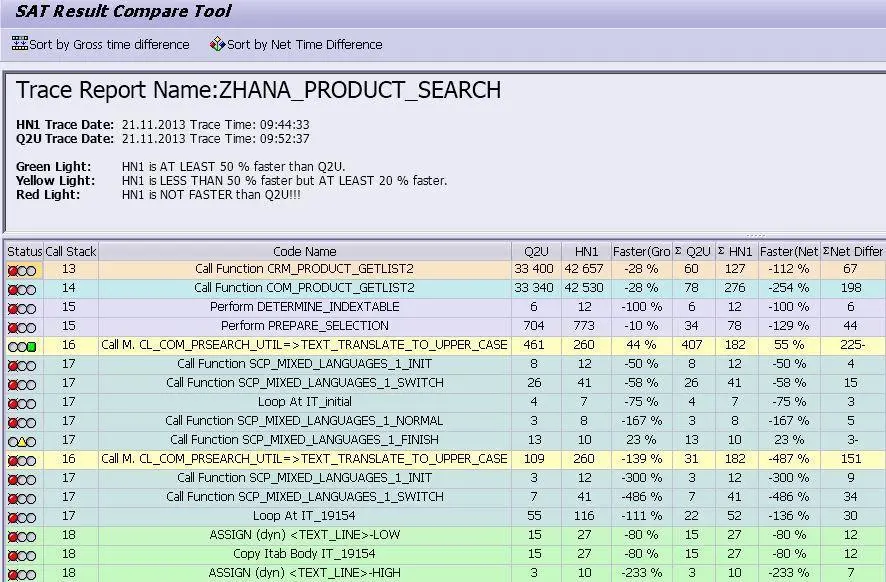Click the sum Q2U value 407

click(692, 345)
